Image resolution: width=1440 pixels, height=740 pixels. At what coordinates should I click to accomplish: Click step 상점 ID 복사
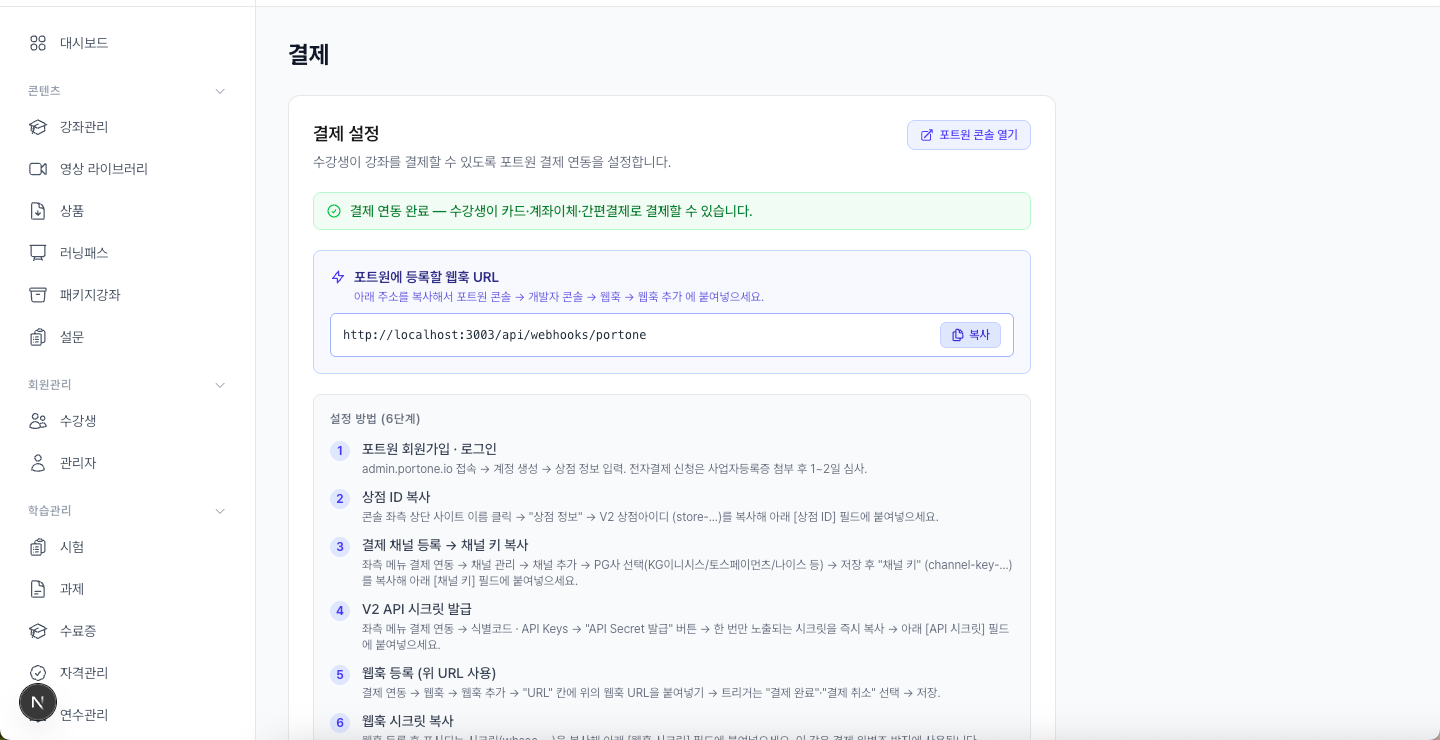(x=396, y=497)
